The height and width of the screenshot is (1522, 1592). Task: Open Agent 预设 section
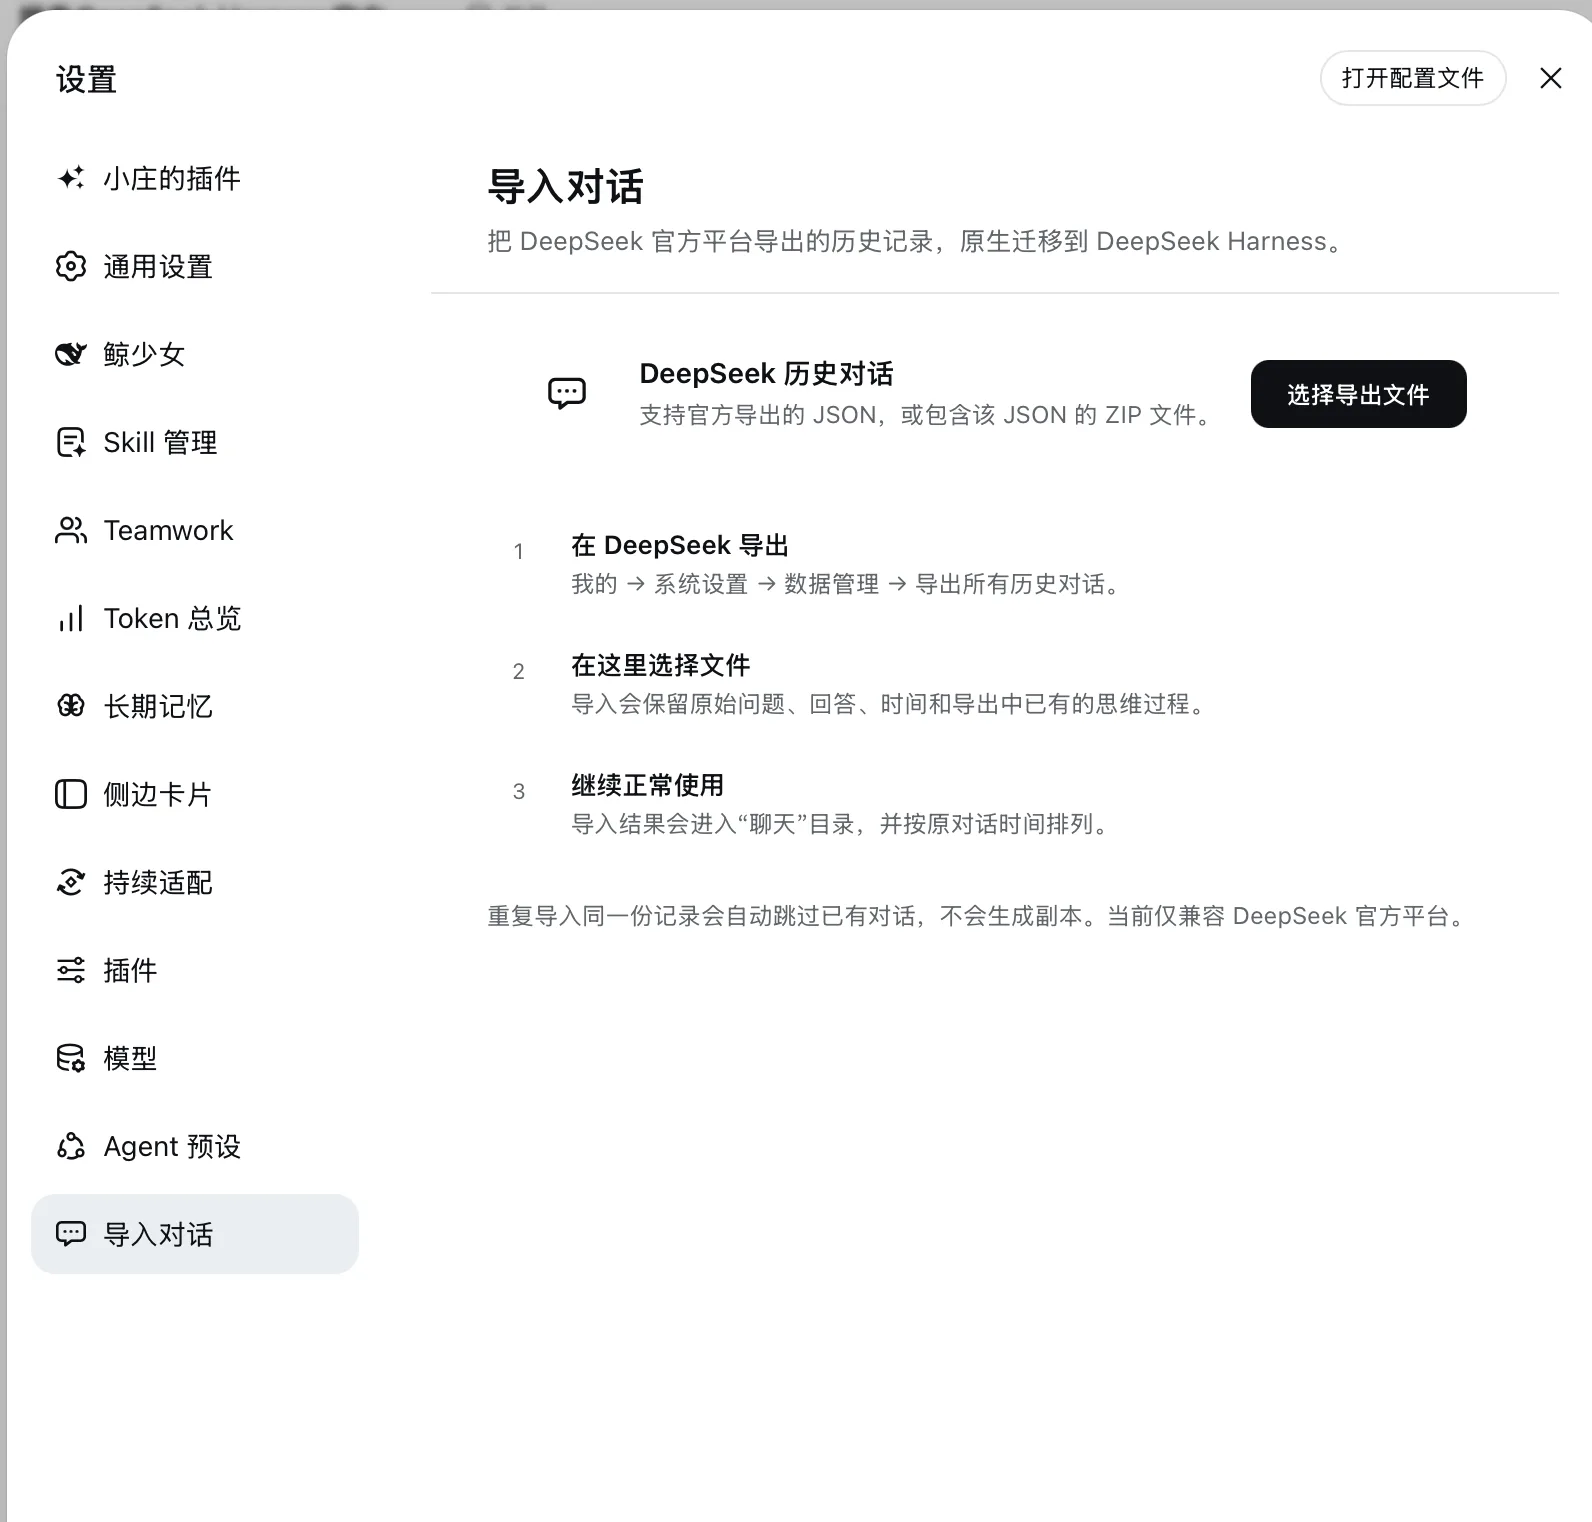tap(195, 1146)
